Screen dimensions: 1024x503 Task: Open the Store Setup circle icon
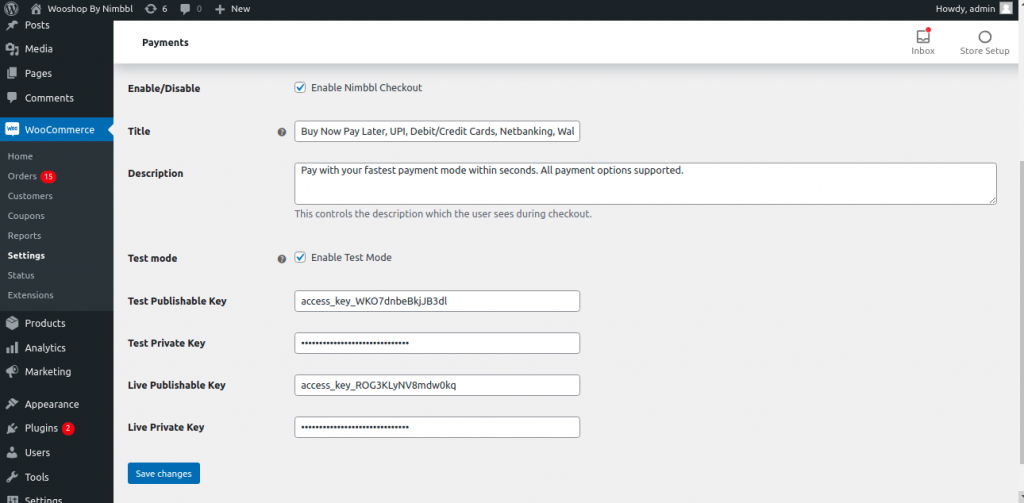[985, 37]
